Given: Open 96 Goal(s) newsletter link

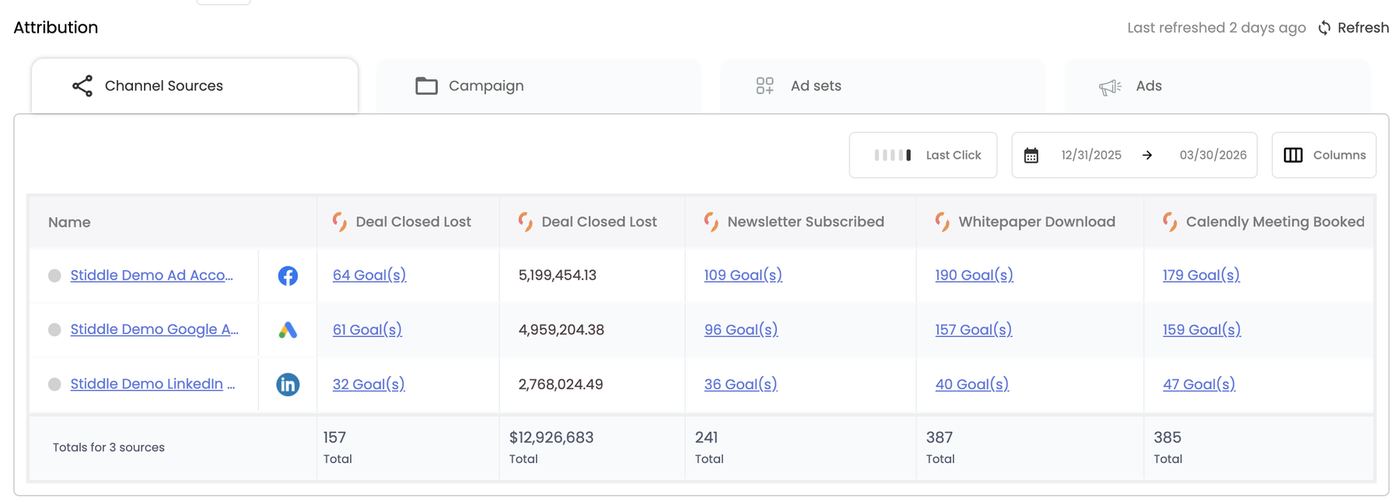Looking at the screenshot, I should [x=741, y=329].
